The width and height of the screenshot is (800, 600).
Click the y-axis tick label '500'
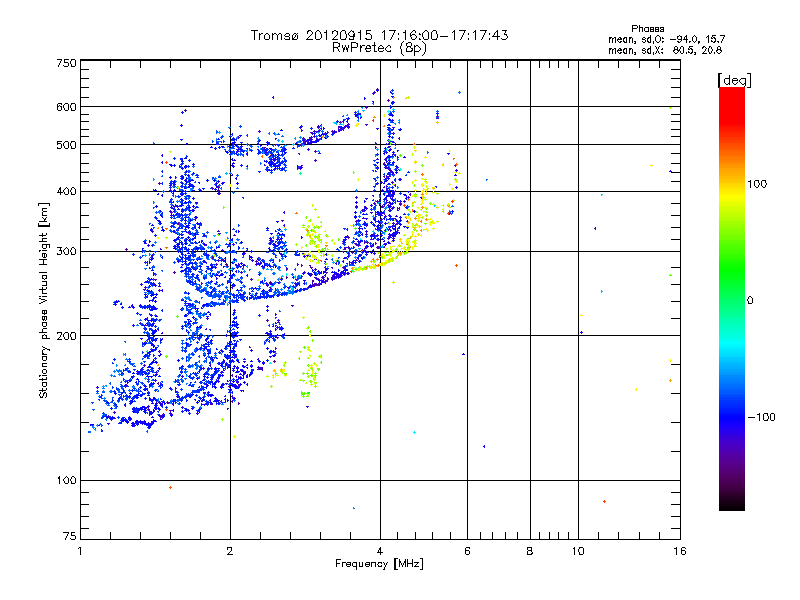[66, 145]
